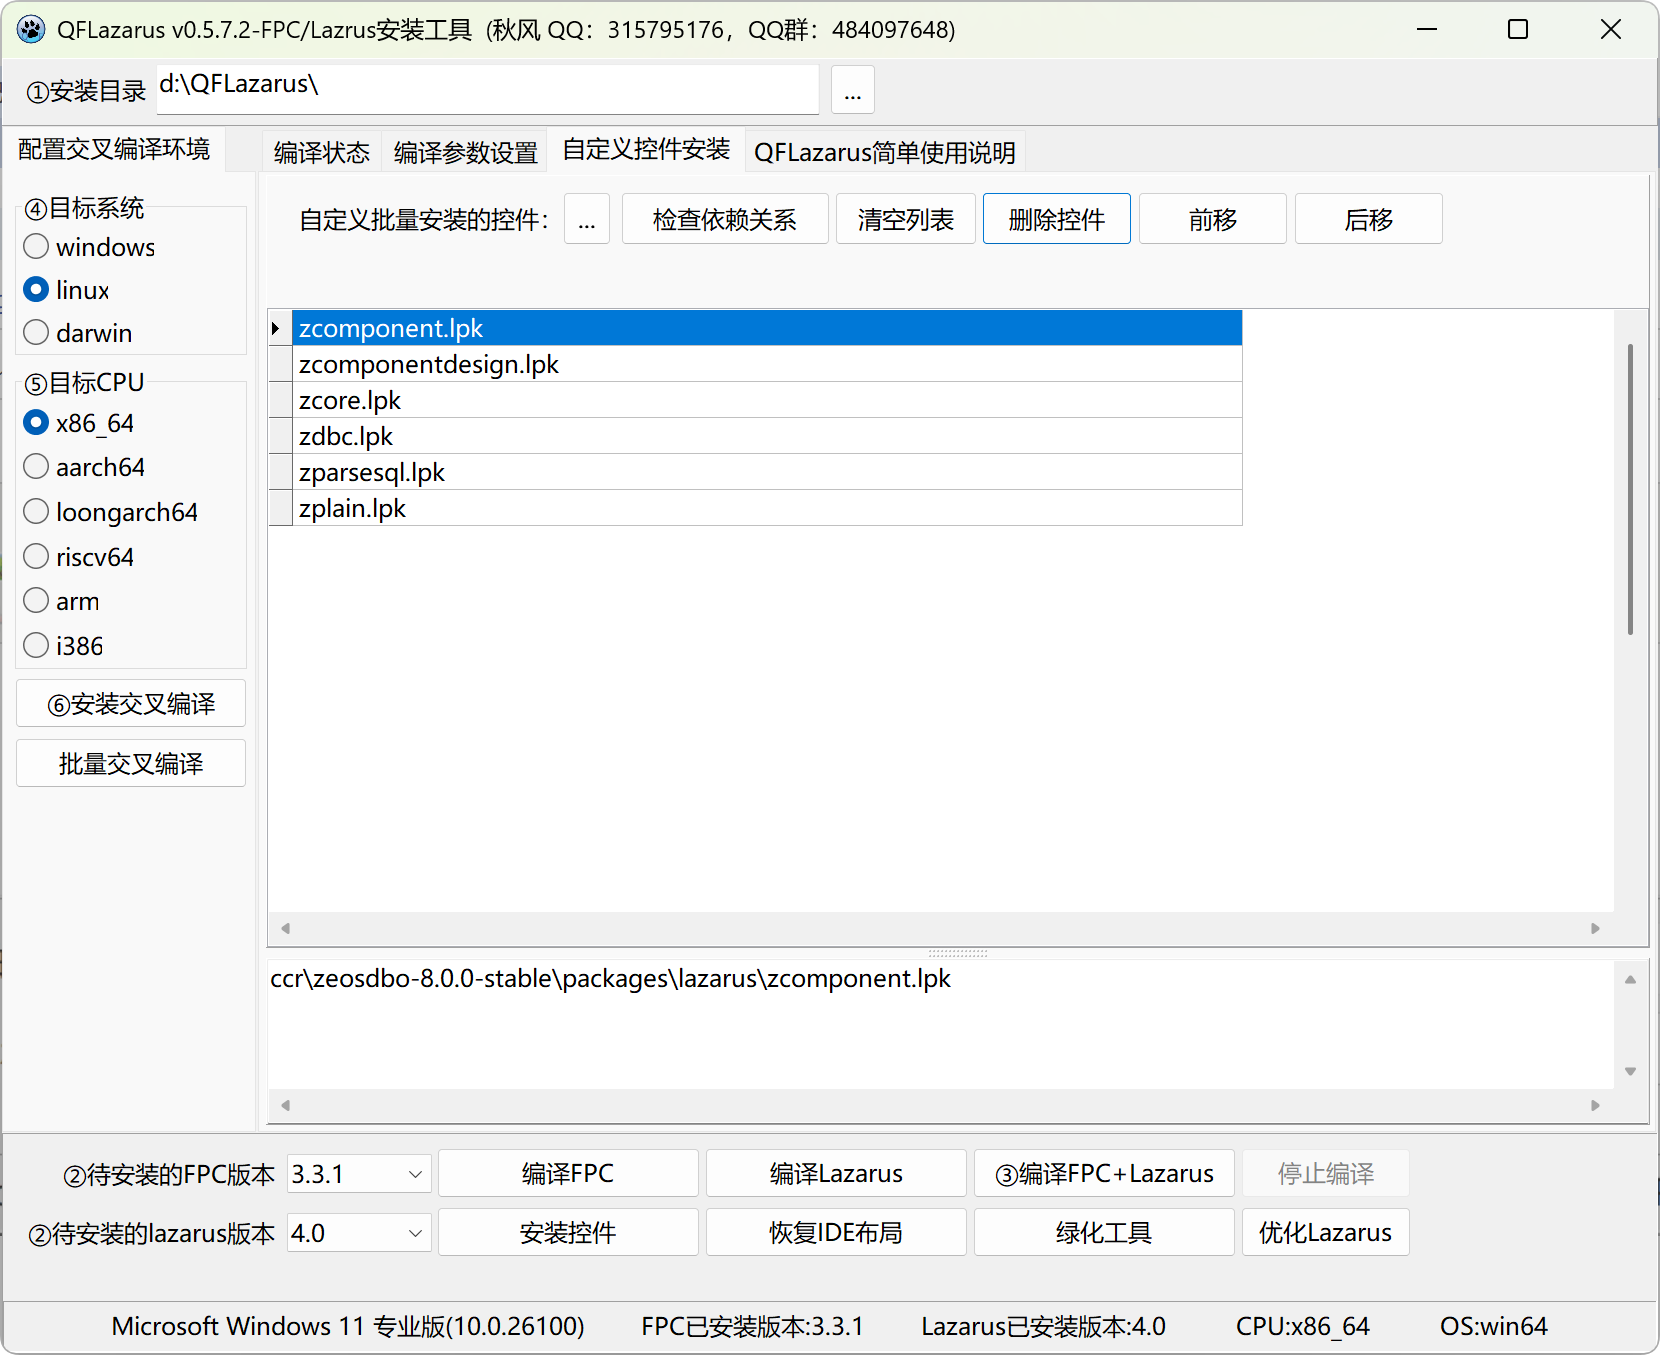Click the 删除控件 button

(x=1057, y=219)
